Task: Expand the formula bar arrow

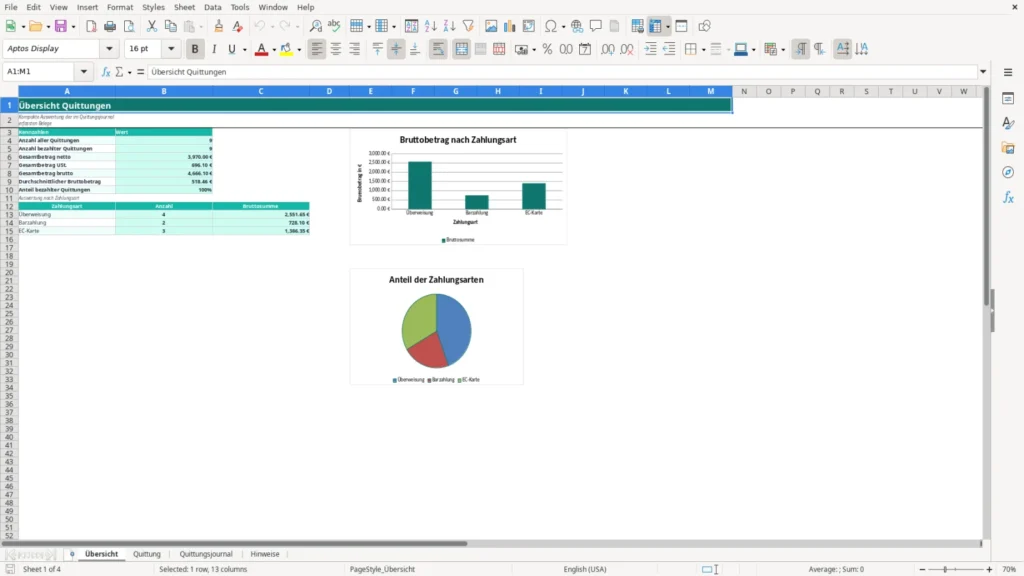Action: click(983, 72)
